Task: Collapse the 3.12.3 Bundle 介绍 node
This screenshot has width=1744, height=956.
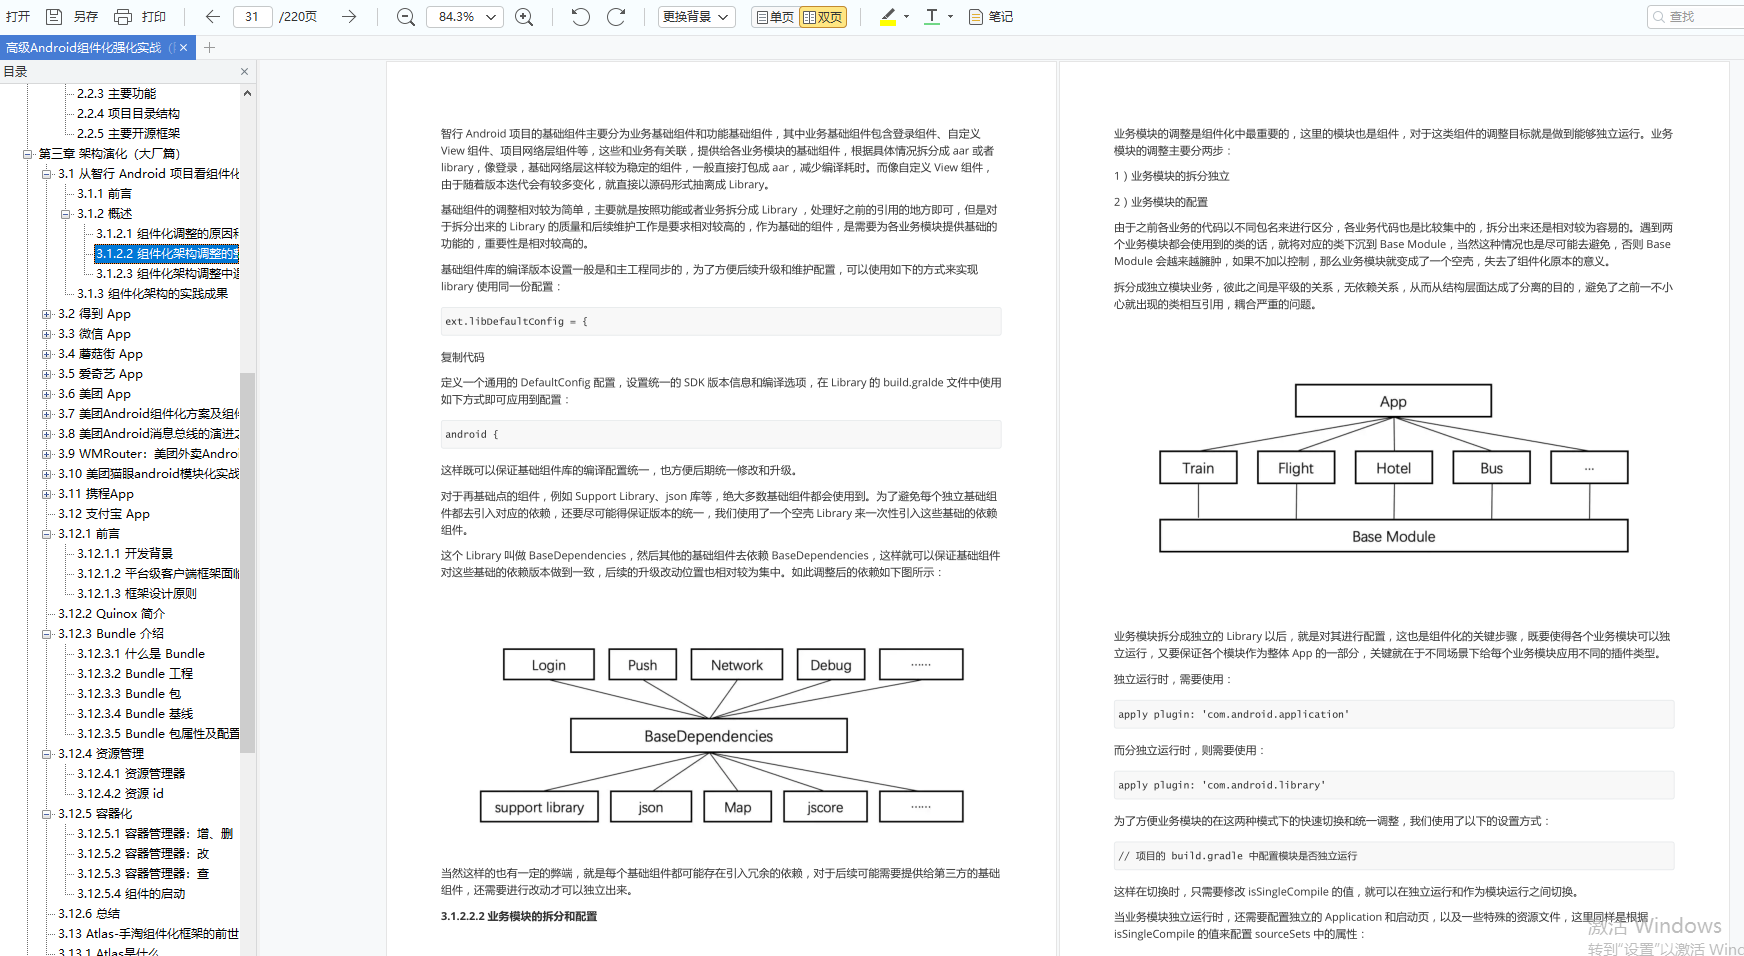Action: click(x=46, y=634)
